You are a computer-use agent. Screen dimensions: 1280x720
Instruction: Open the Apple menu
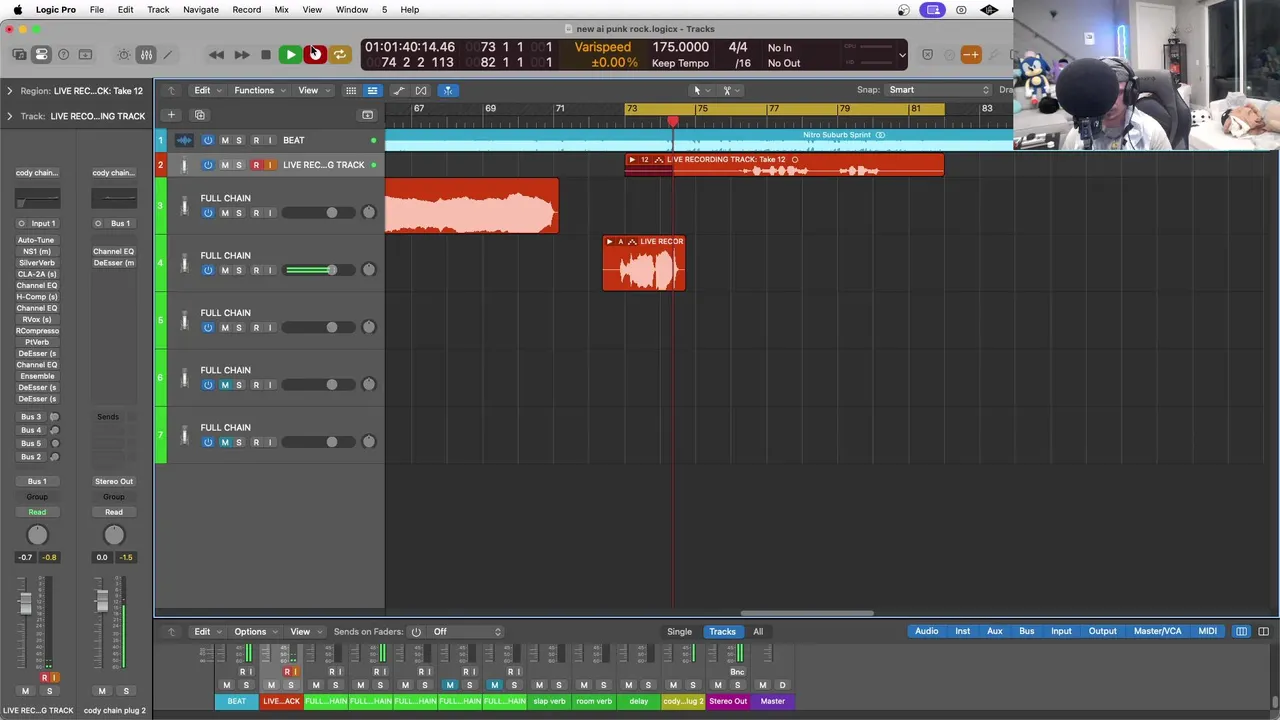17,9
